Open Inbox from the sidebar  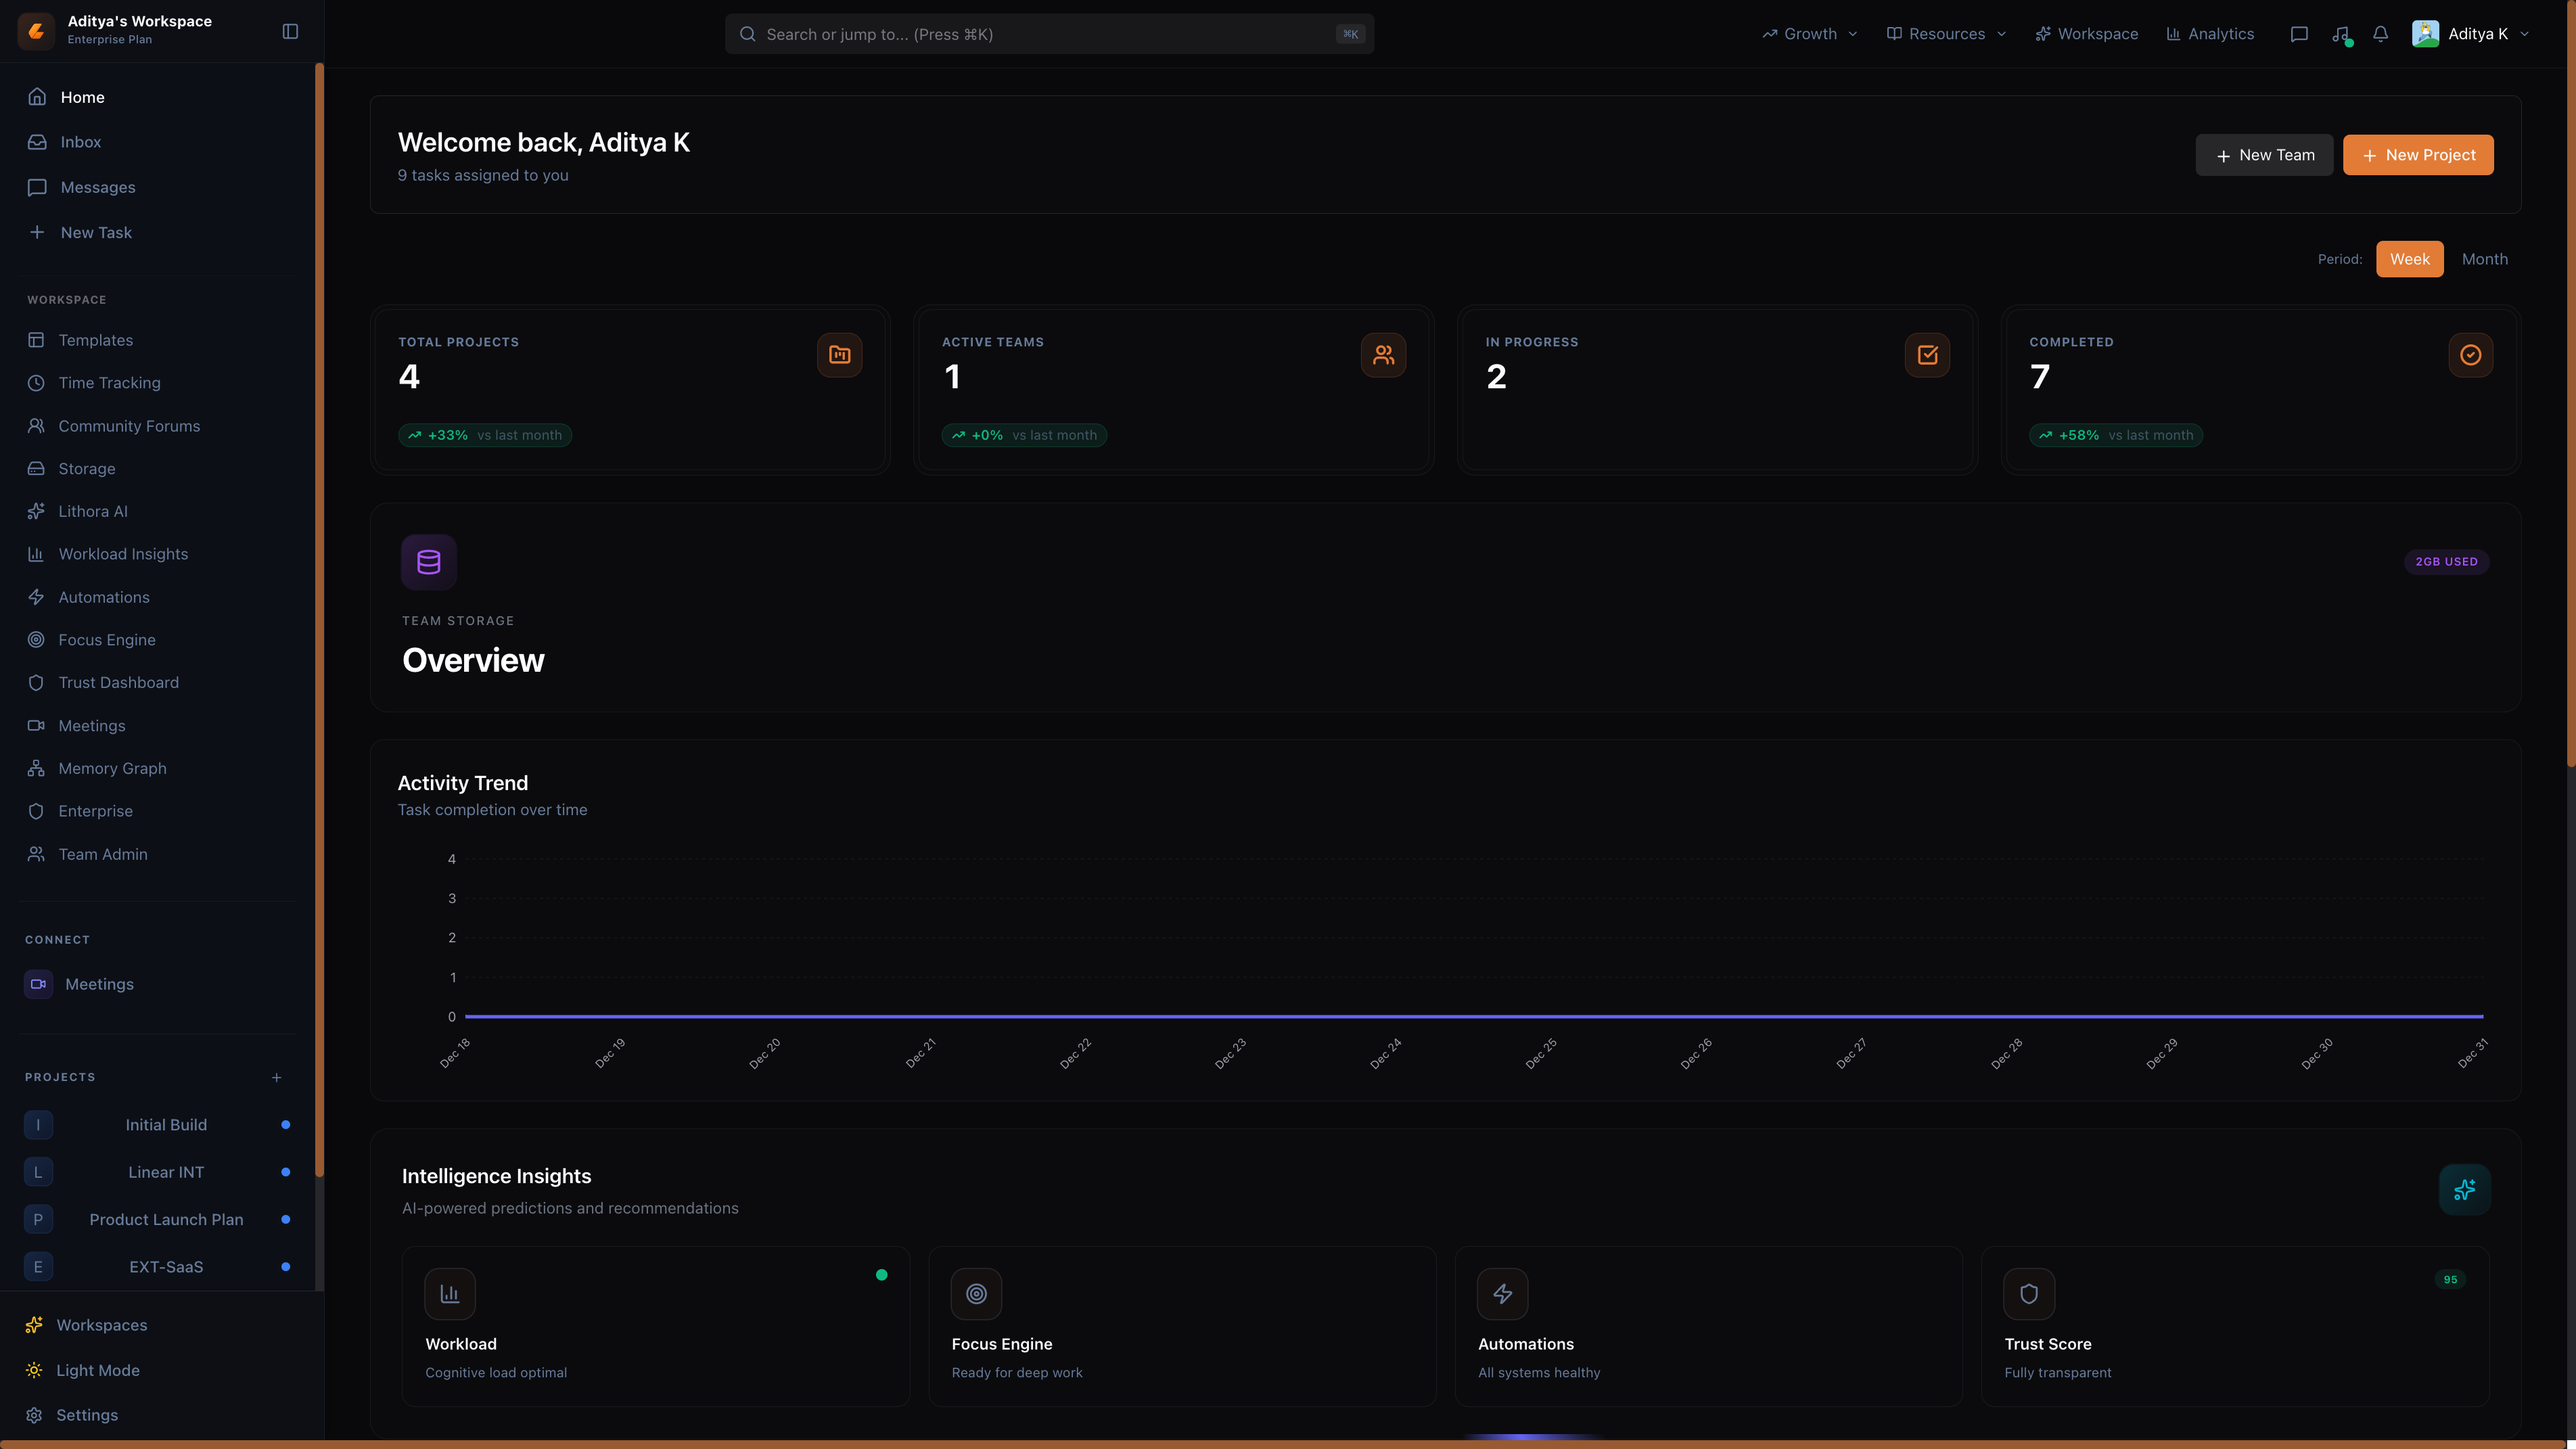(80, 142)
